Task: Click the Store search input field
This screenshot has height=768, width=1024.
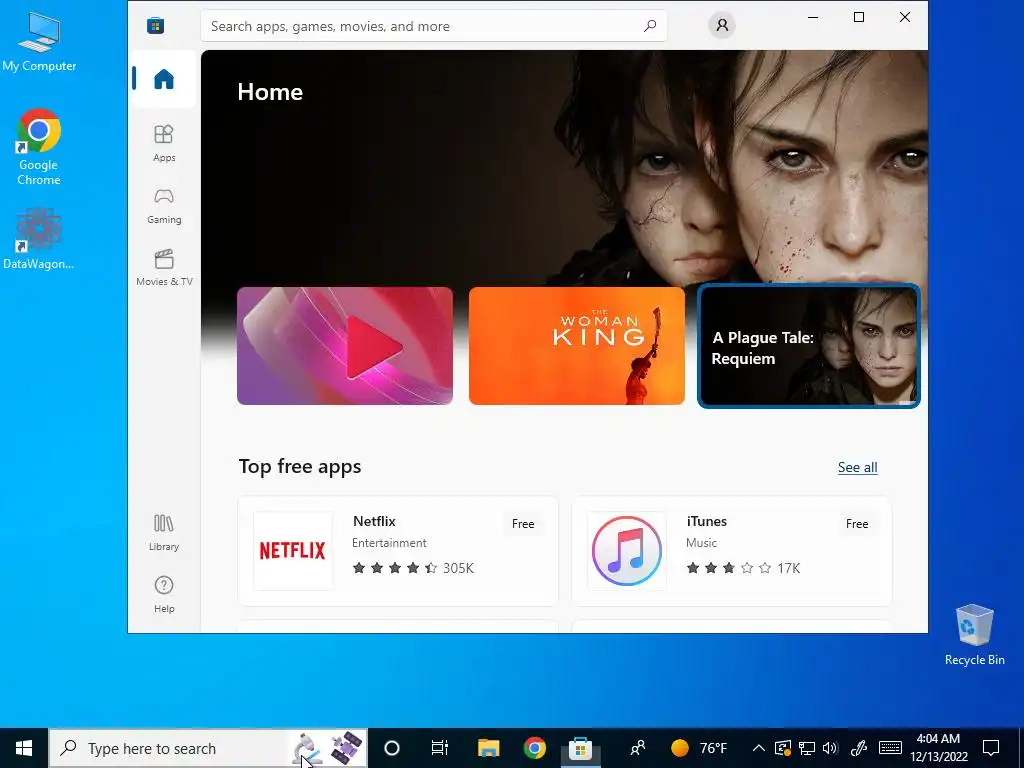Action: point(434,26)
